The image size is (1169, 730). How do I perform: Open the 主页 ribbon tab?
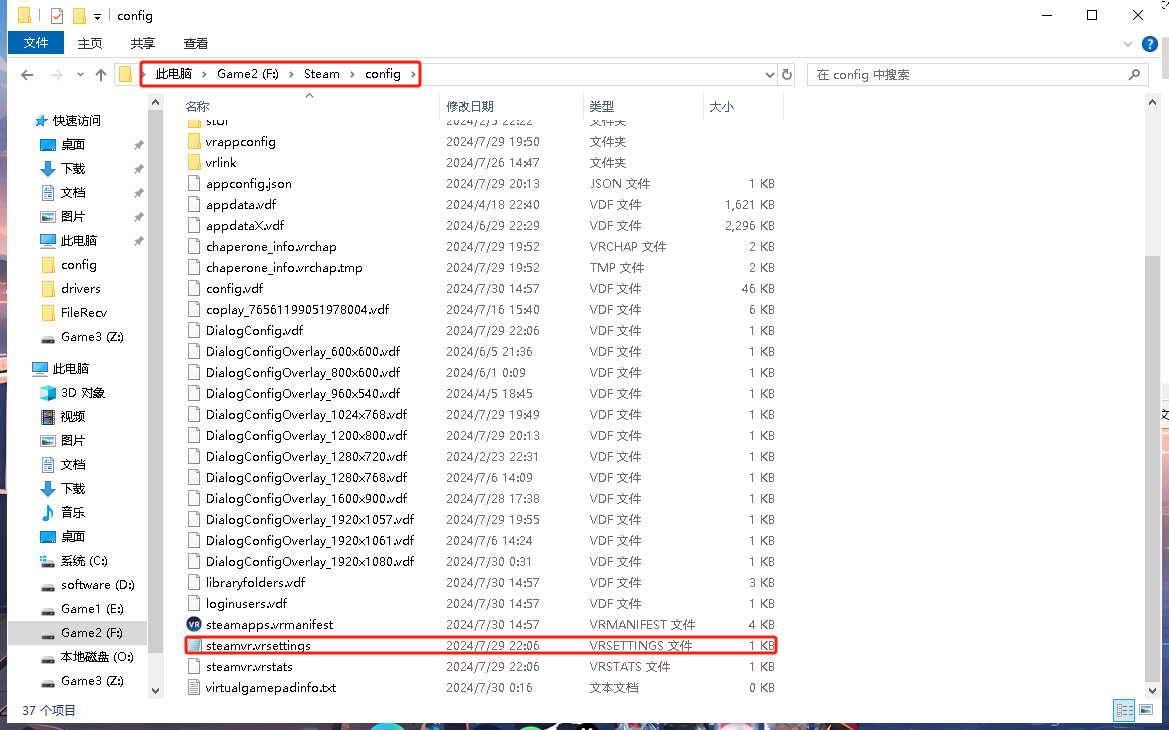90,43
